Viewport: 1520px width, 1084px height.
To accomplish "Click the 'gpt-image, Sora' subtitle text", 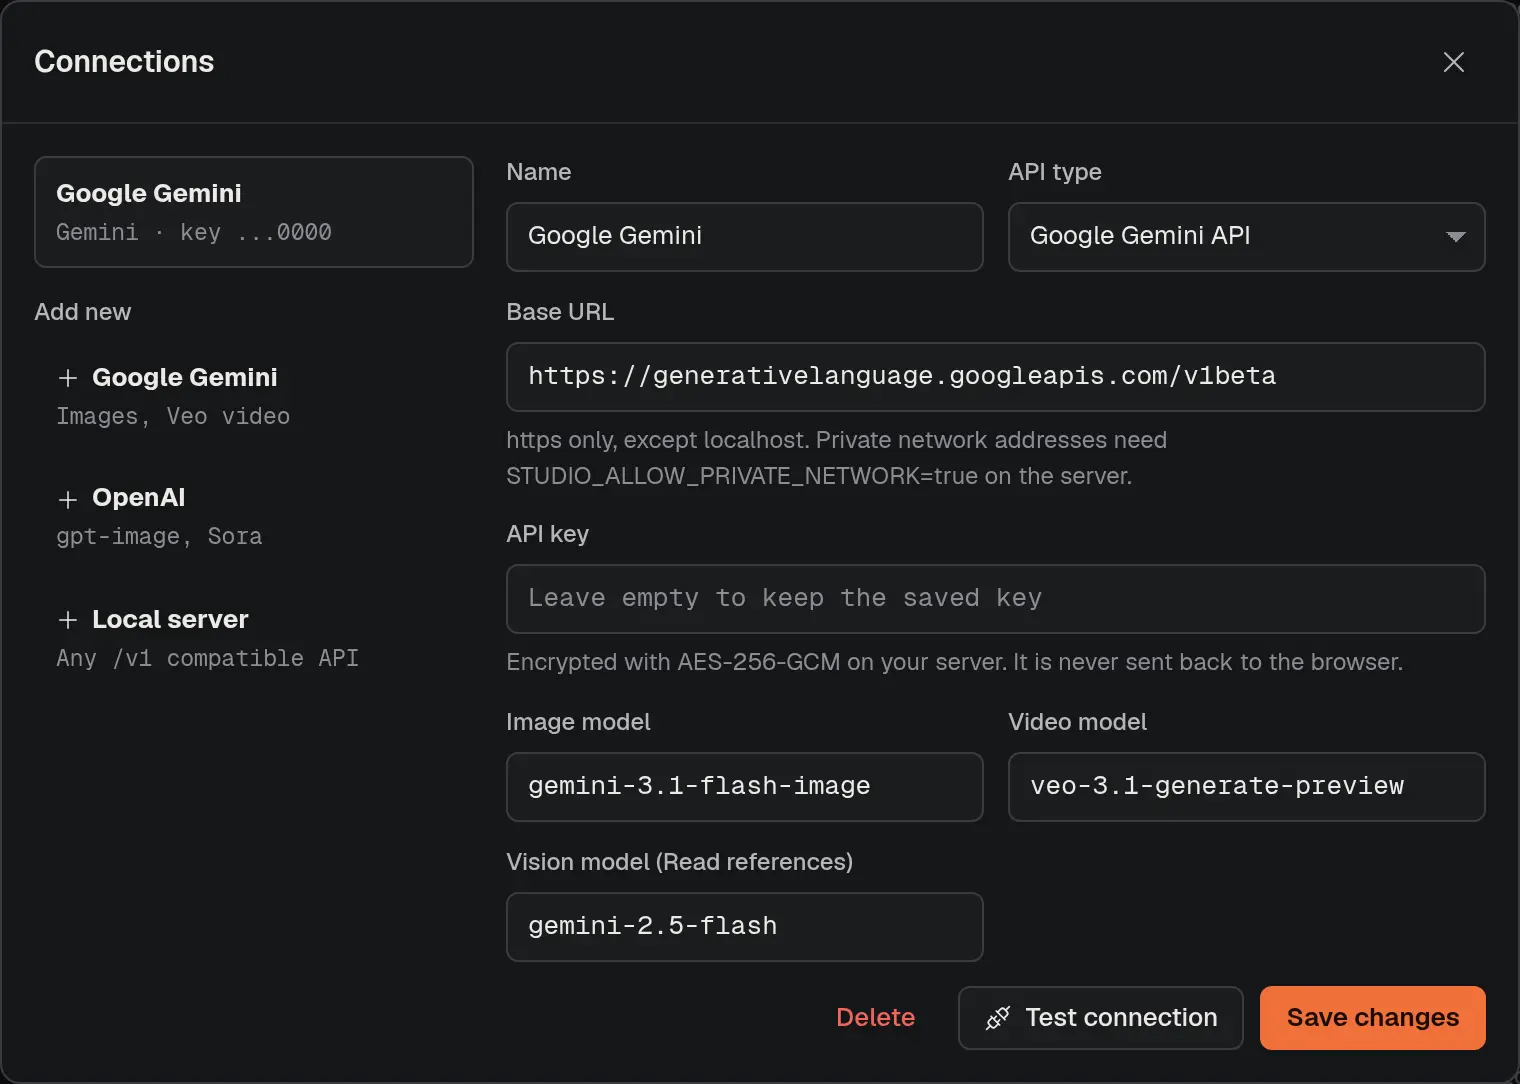I will click(x=159, y=536).
